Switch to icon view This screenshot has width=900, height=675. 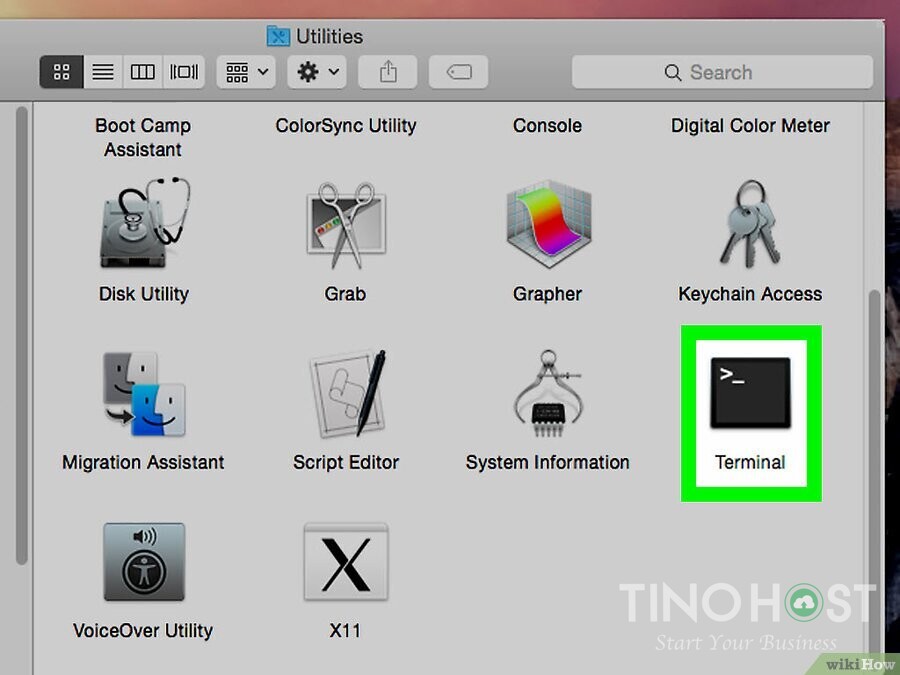(x=61, y=72)
